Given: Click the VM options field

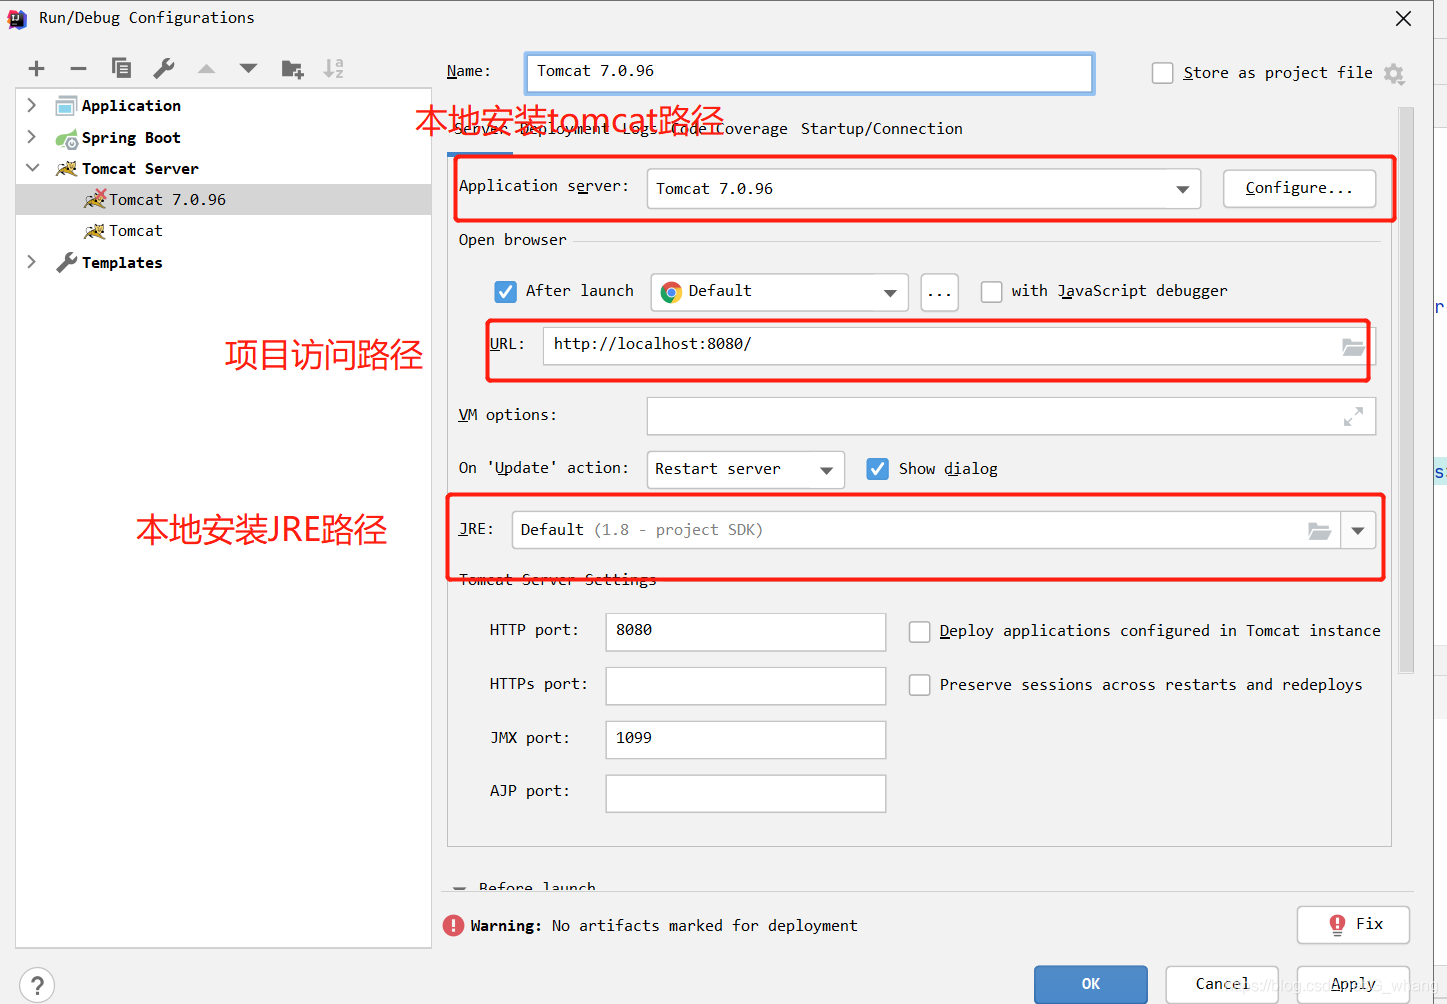Looking at the screenshot, I should 1011,416.
